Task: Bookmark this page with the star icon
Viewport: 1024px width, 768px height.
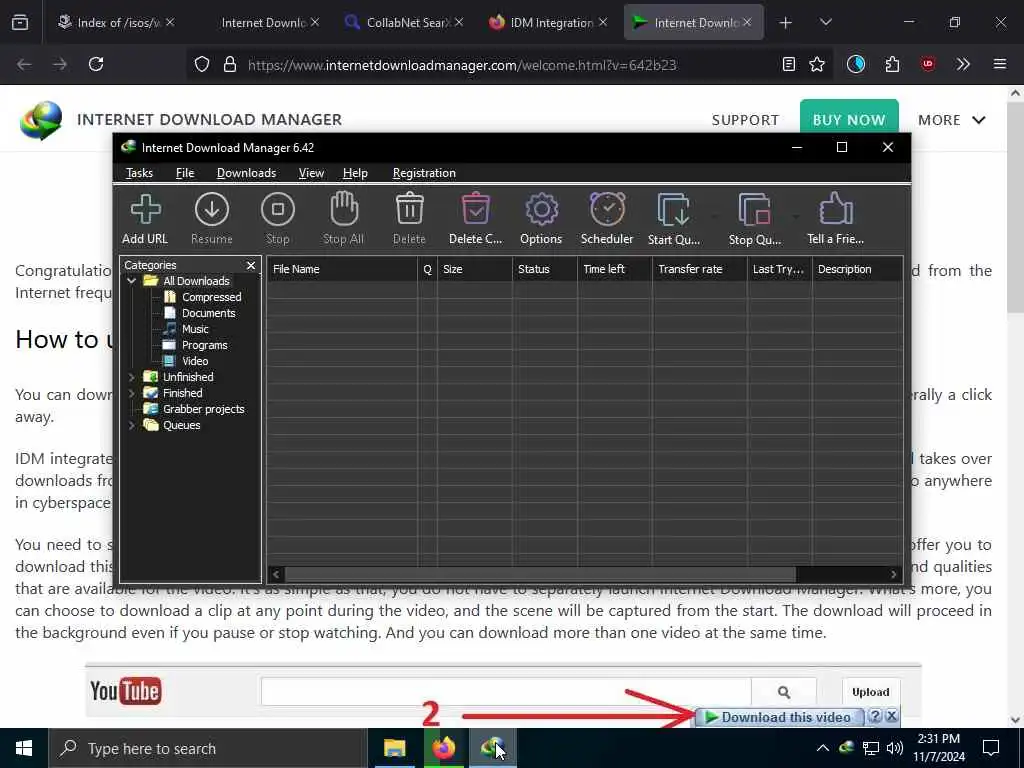Action: click(x=817, y=64)
